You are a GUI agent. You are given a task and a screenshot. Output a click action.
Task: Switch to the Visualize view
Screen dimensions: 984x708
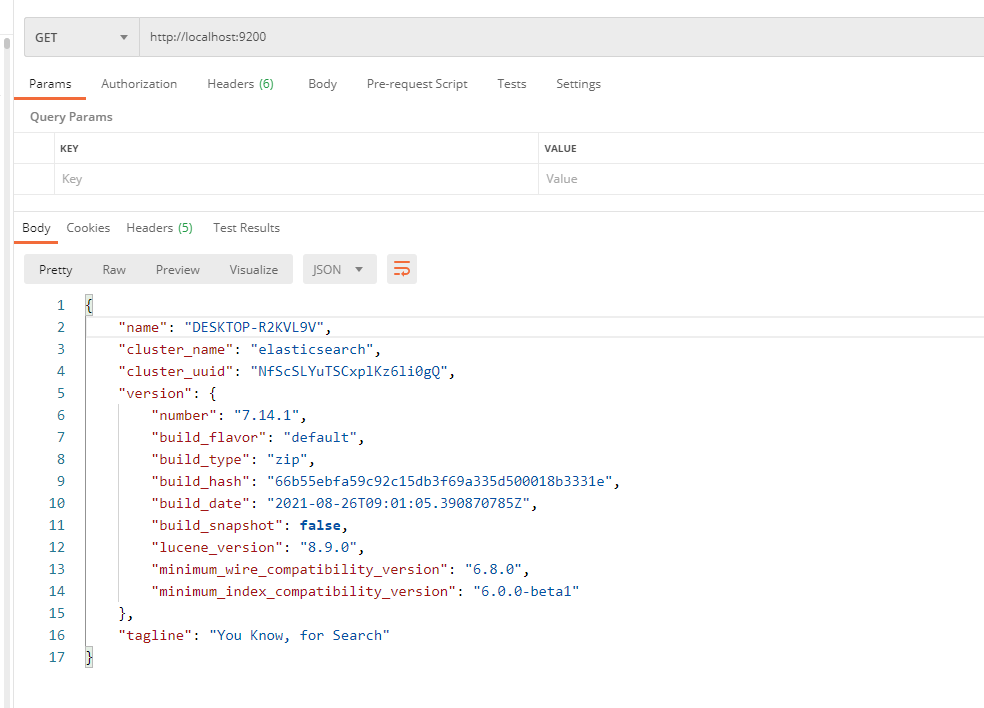[254, 269]
